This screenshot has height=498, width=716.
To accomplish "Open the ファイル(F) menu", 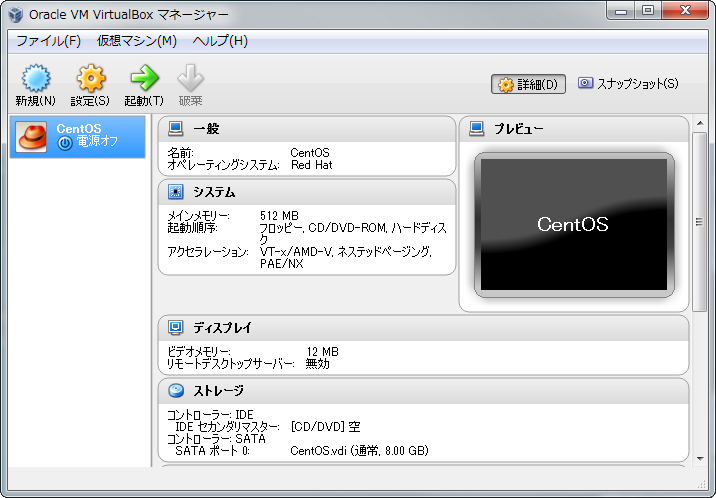I will point(49,41).
